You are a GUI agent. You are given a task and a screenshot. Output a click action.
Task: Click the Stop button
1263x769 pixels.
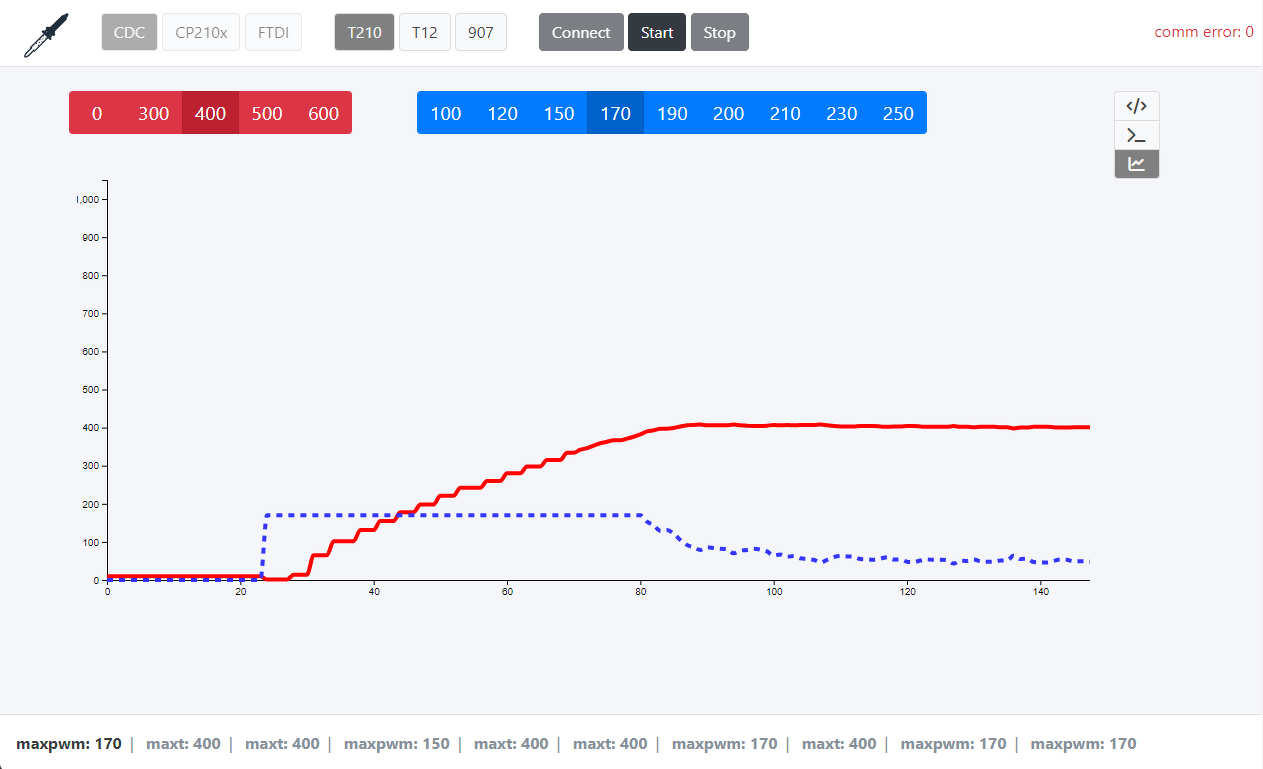[720, 32]
